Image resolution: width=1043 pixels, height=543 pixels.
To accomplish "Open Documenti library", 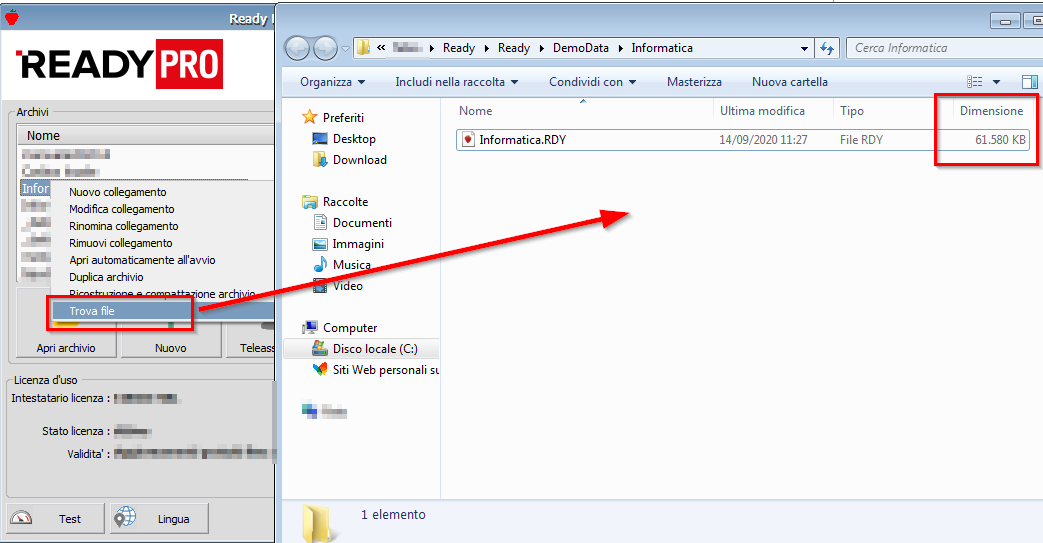I will point(363,222).
